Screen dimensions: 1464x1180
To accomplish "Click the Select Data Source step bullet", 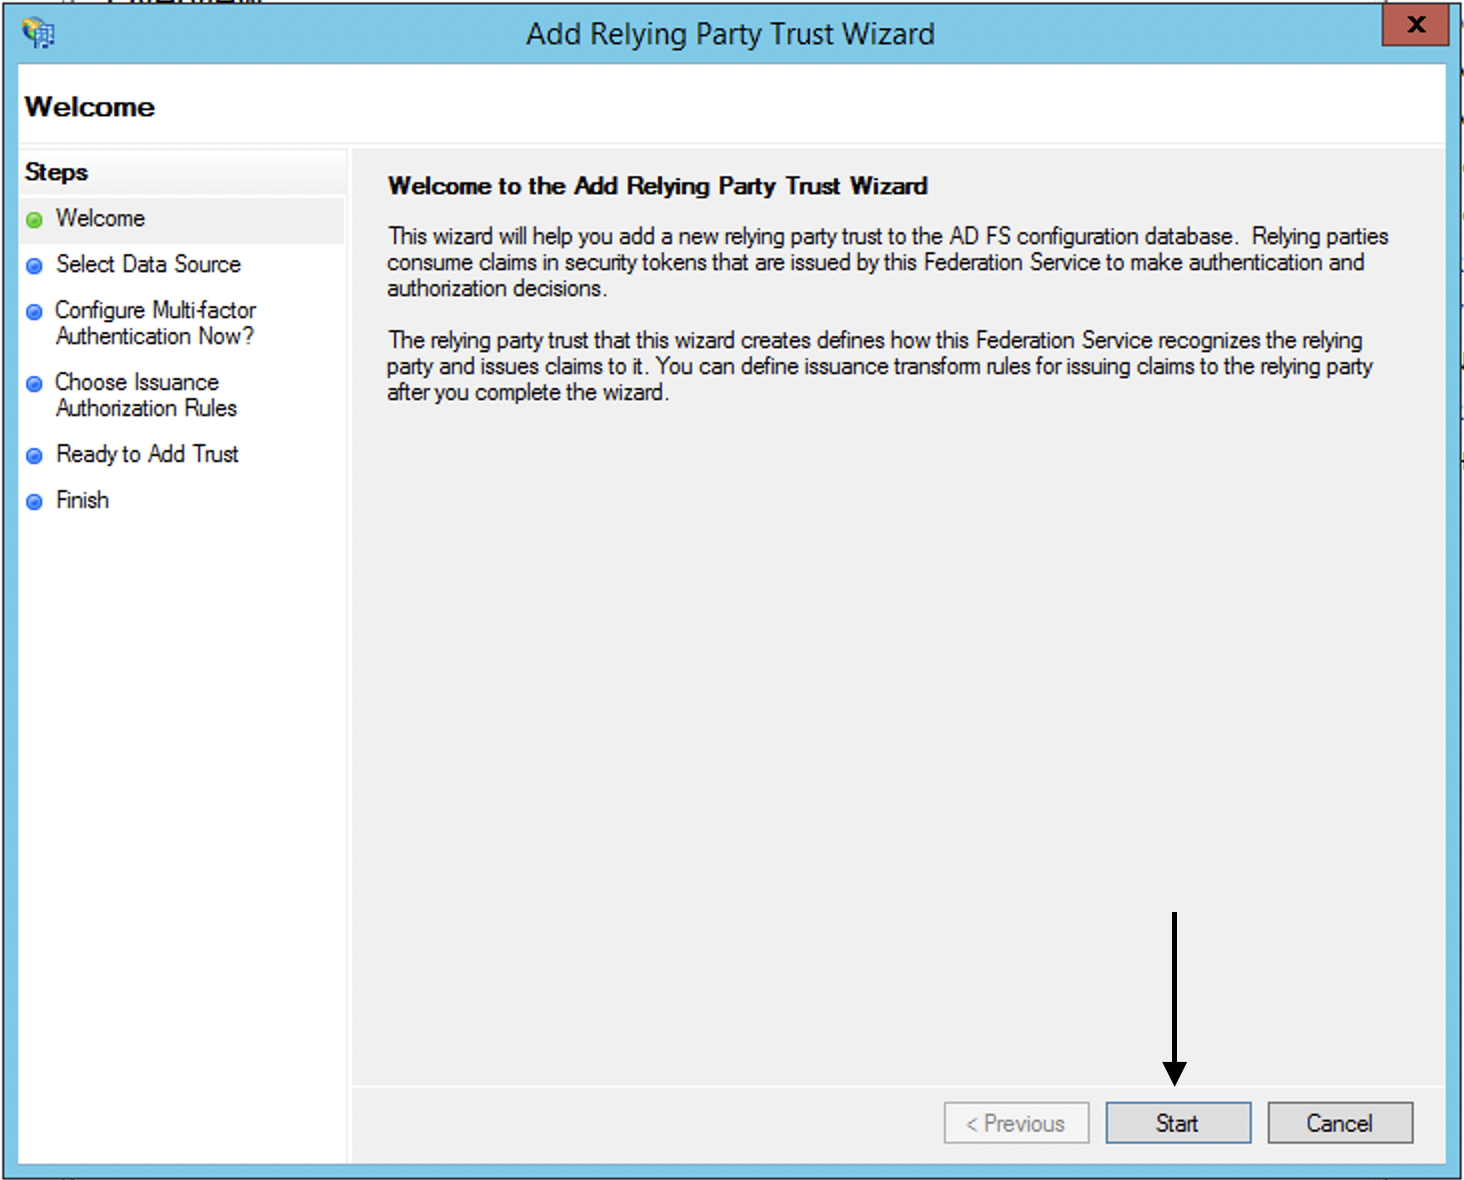I will 33,264.
